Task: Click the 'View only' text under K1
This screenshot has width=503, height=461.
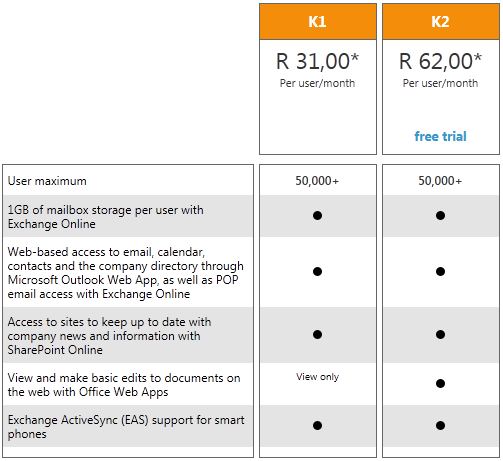Action: (x=317, y=377)
